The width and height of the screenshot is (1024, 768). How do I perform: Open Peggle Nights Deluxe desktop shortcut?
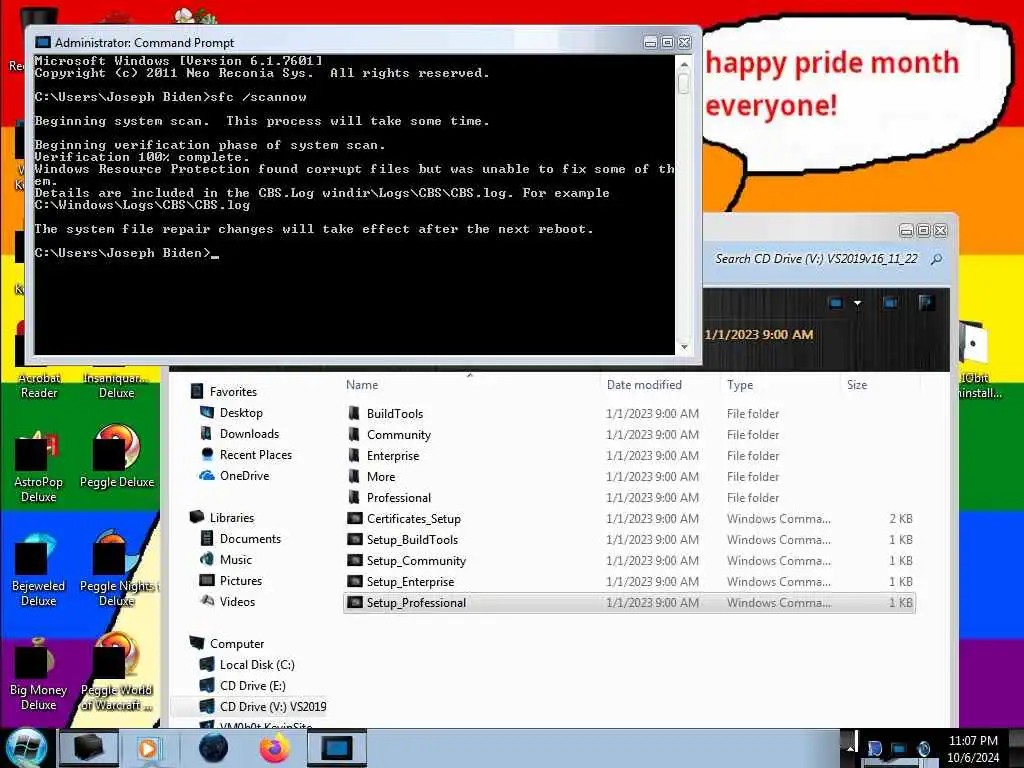[x=118, y=568]
